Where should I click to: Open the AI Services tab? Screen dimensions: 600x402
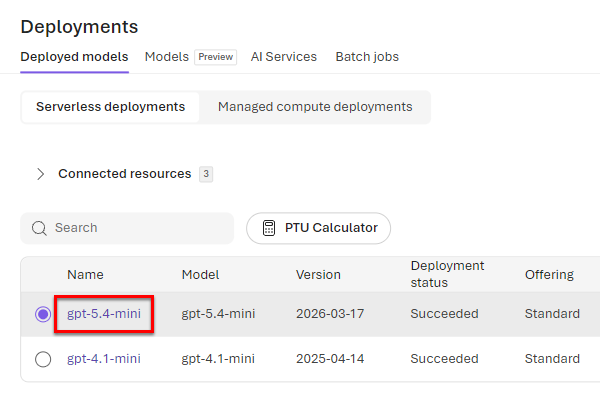click(284, 57)
